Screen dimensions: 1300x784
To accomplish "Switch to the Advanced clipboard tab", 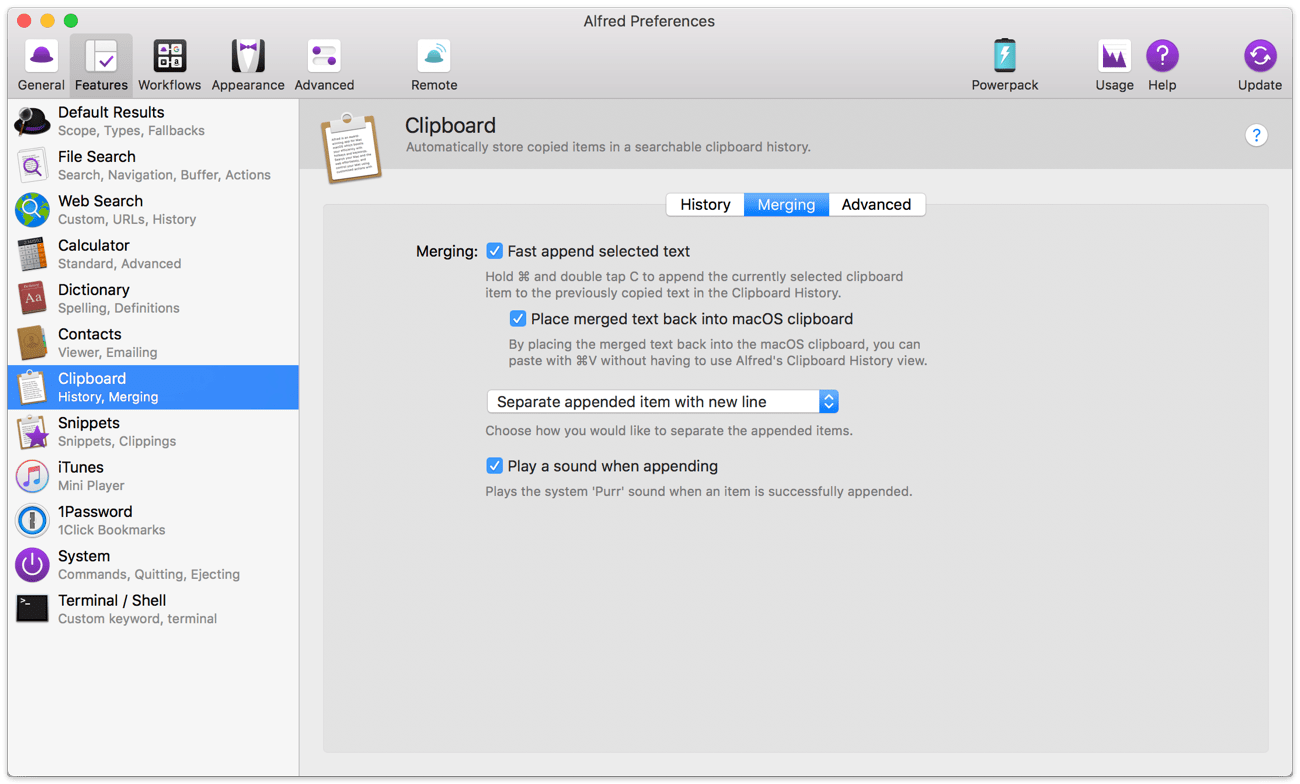I will pos(876,204).
